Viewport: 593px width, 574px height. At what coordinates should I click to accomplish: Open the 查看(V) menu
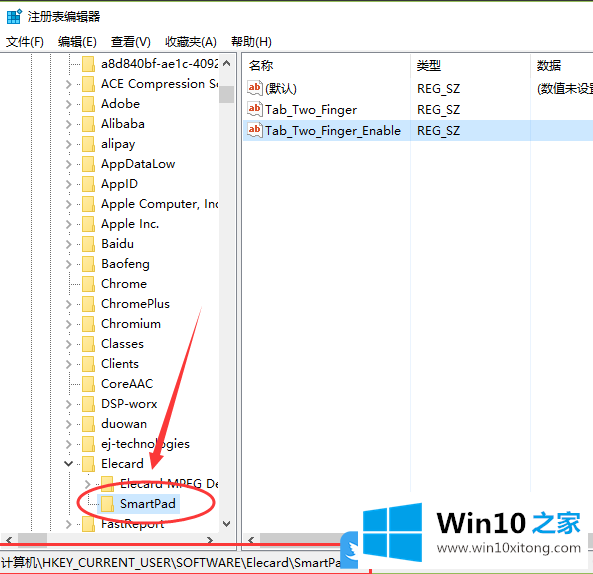tap(130, 42)
